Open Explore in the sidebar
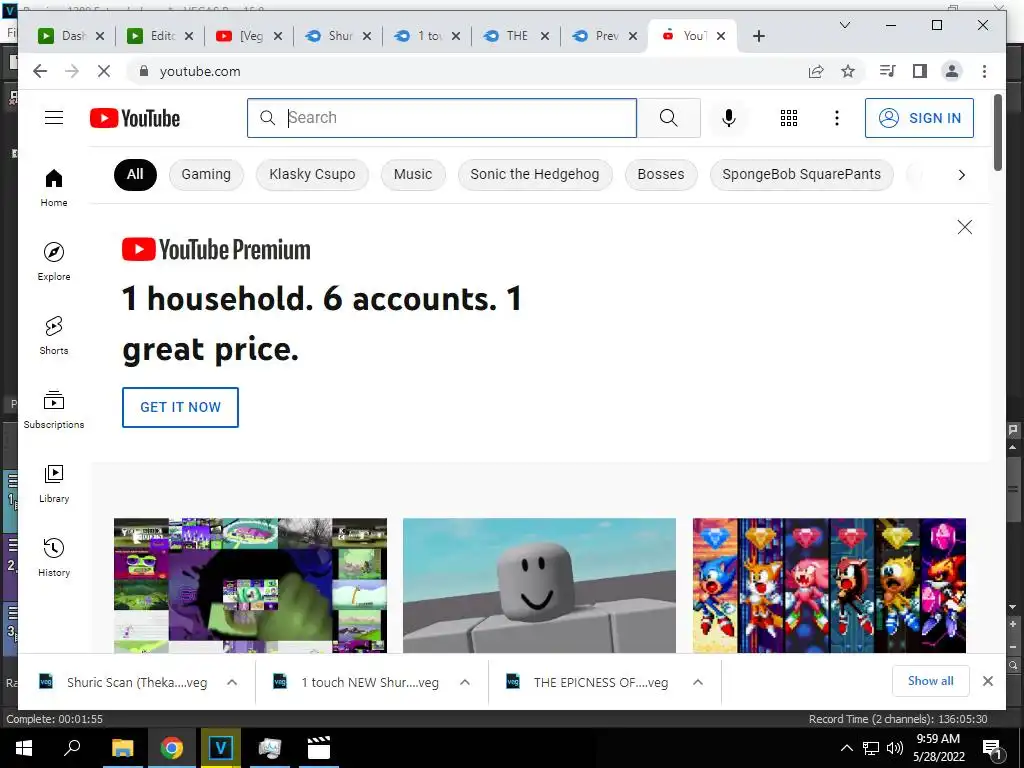This screenshot has width=1024, height=768. pos(54,261)
